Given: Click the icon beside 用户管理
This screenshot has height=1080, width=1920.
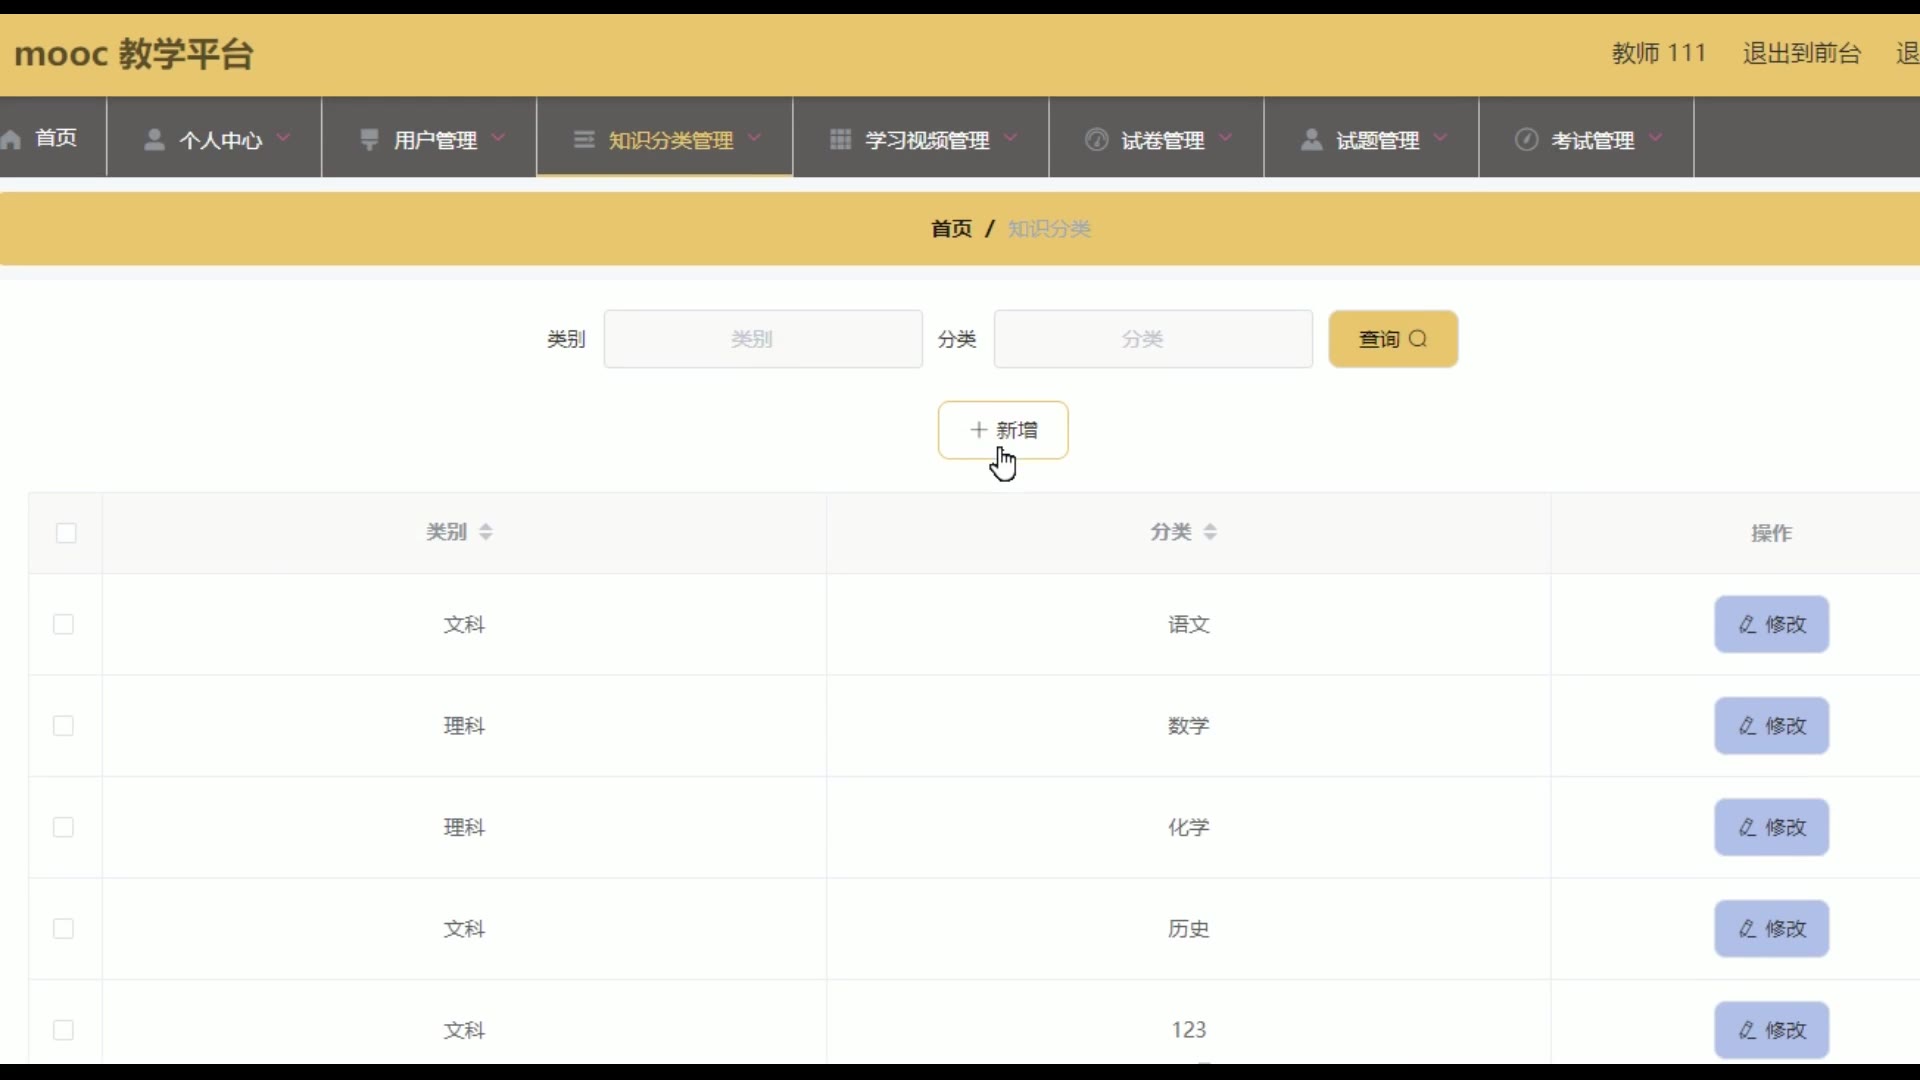Looking at the screenshot, I should point(369,140).
